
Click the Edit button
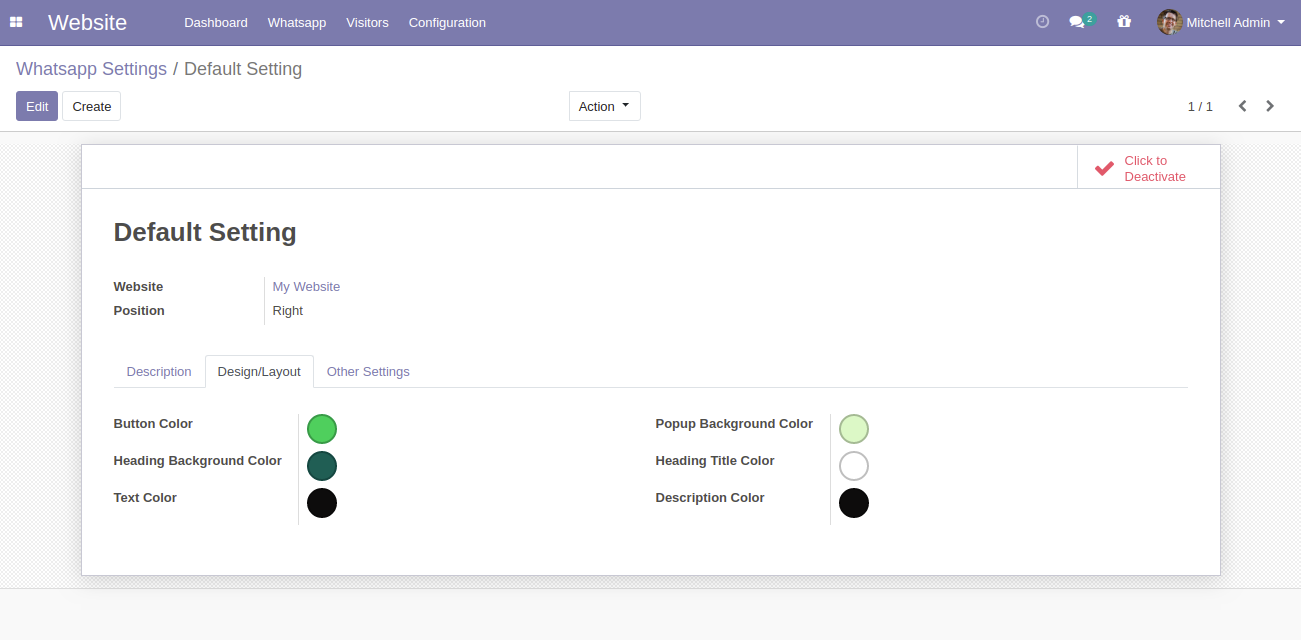coord(37,106)
